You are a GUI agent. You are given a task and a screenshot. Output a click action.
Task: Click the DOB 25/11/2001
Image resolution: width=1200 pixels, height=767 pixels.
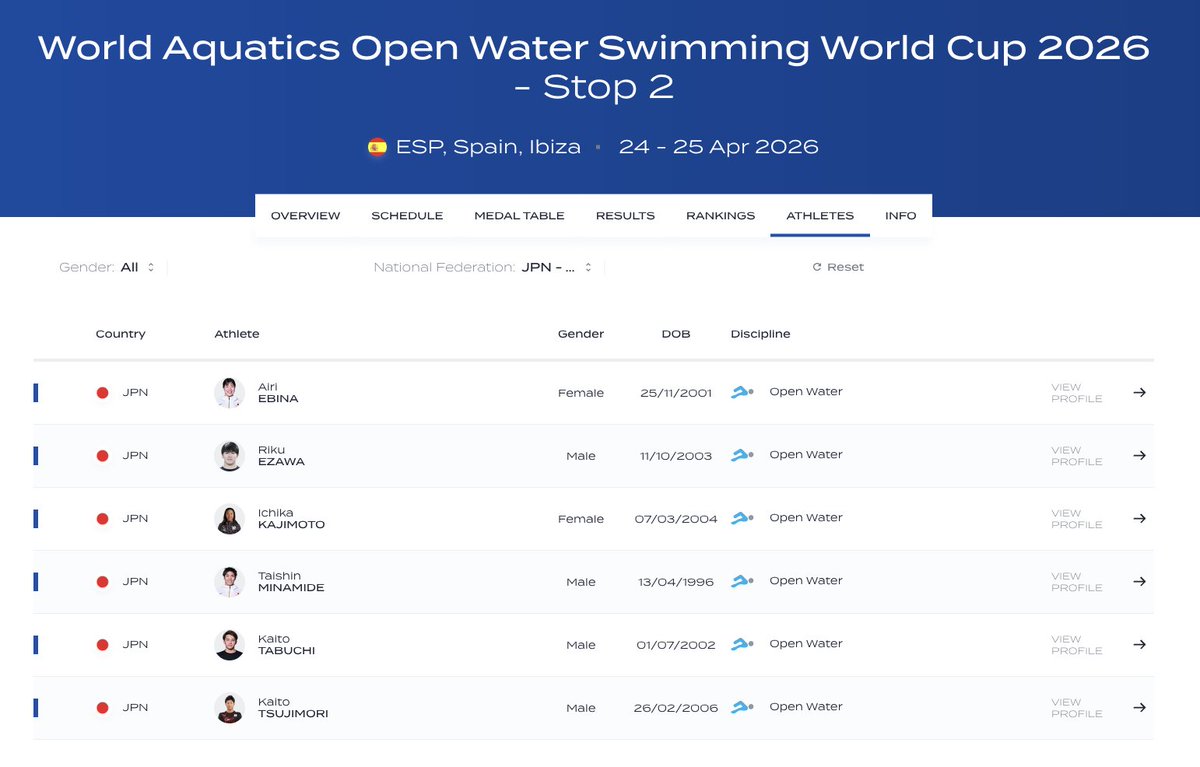coord(676,393)
